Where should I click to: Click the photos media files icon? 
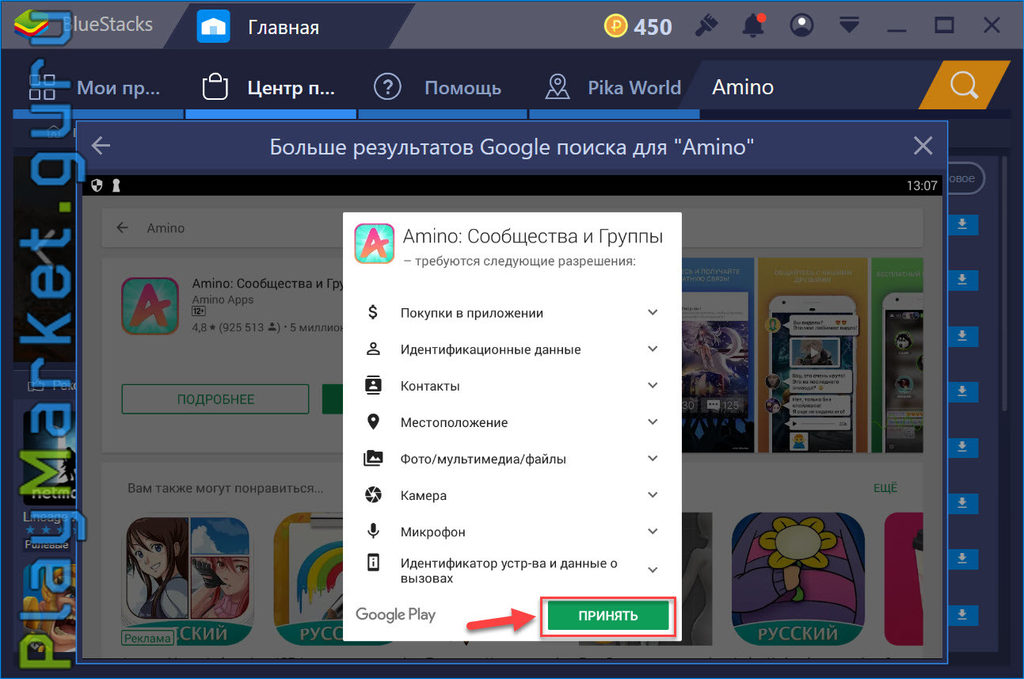pyautogui.click(x=373, y=458)
